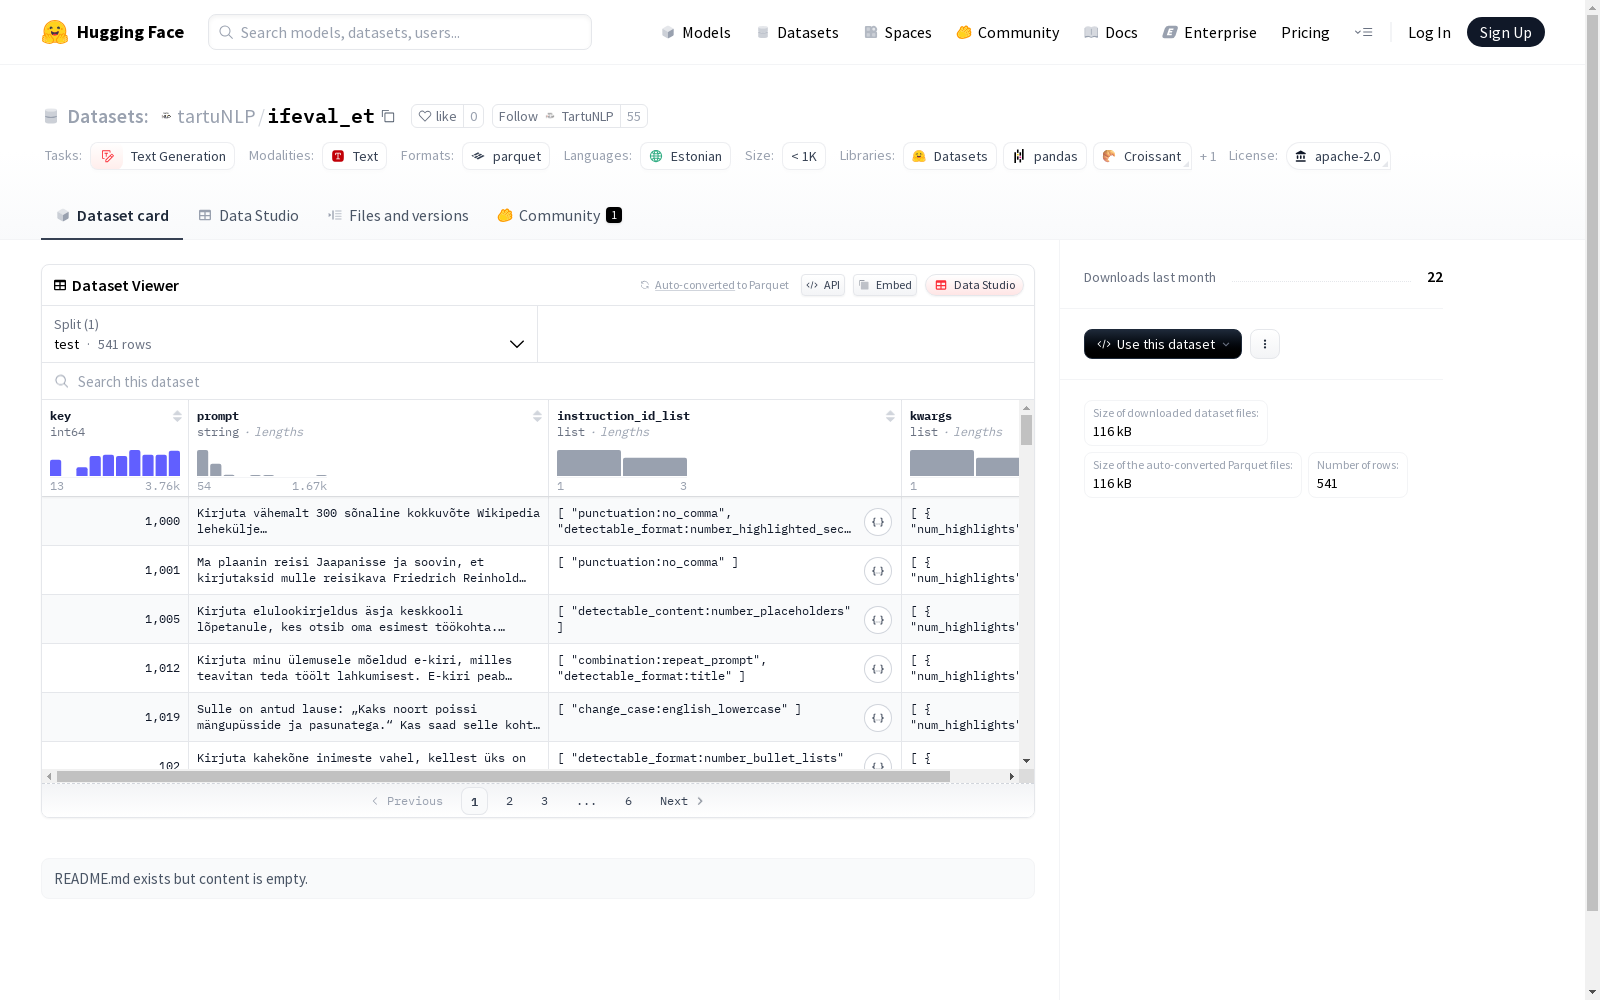Click the heart like icon
This screenshot has height=1000, width=1600.
[x=425, y=116]
